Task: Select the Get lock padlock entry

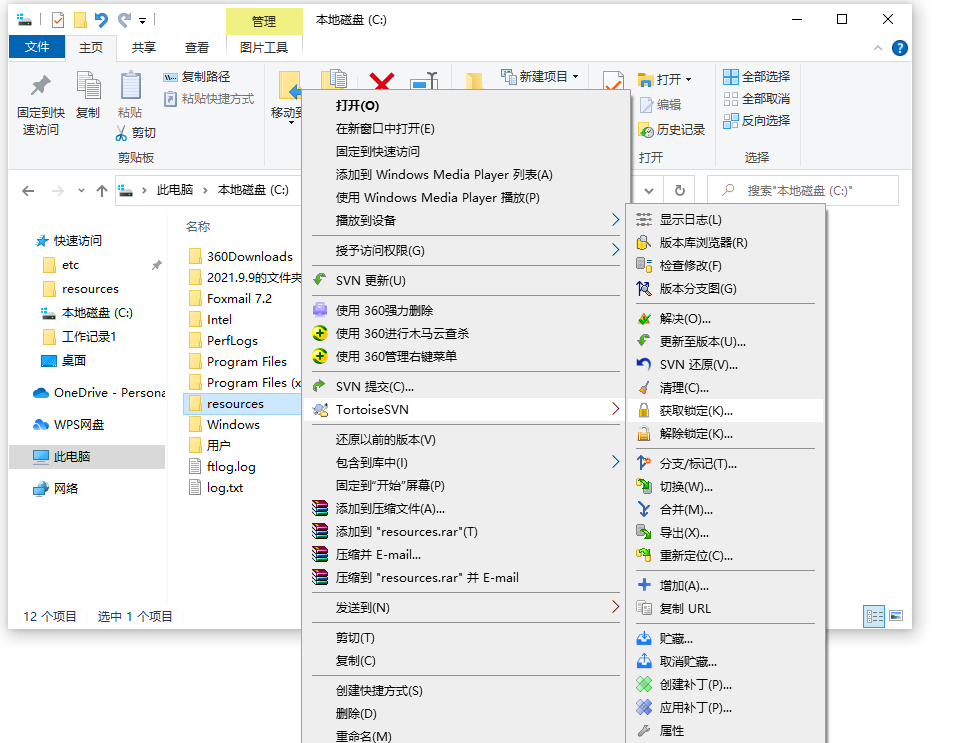Action: pyautogui.click(x=695, y=411)
